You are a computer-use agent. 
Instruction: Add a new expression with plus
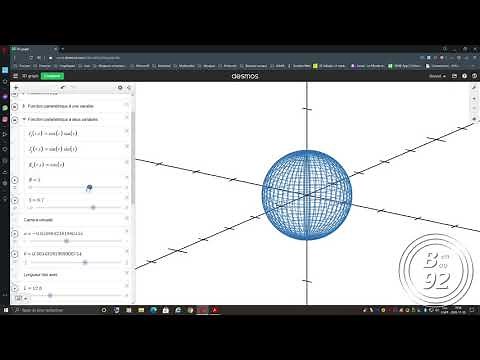(x=16, y=87)
